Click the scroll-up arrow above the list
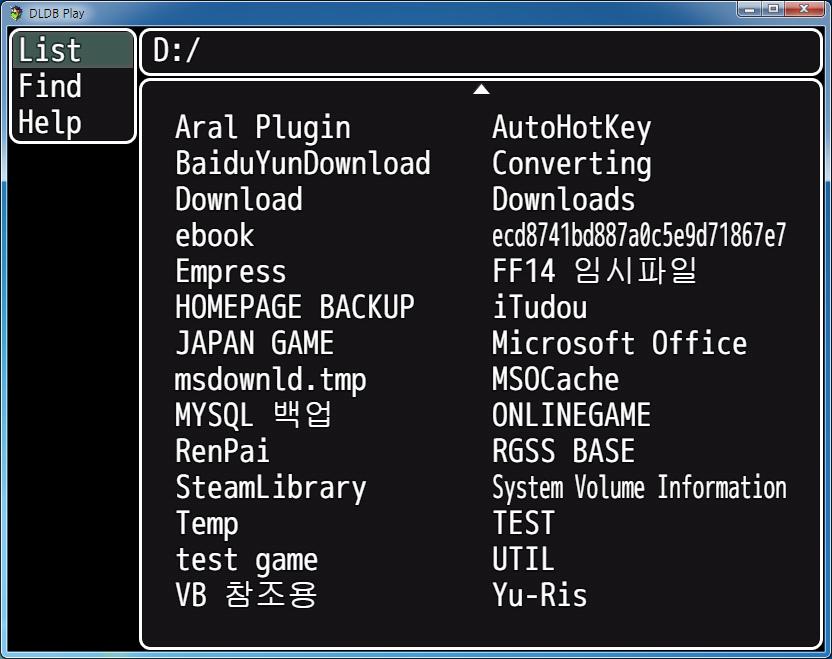 pos(481,88)
